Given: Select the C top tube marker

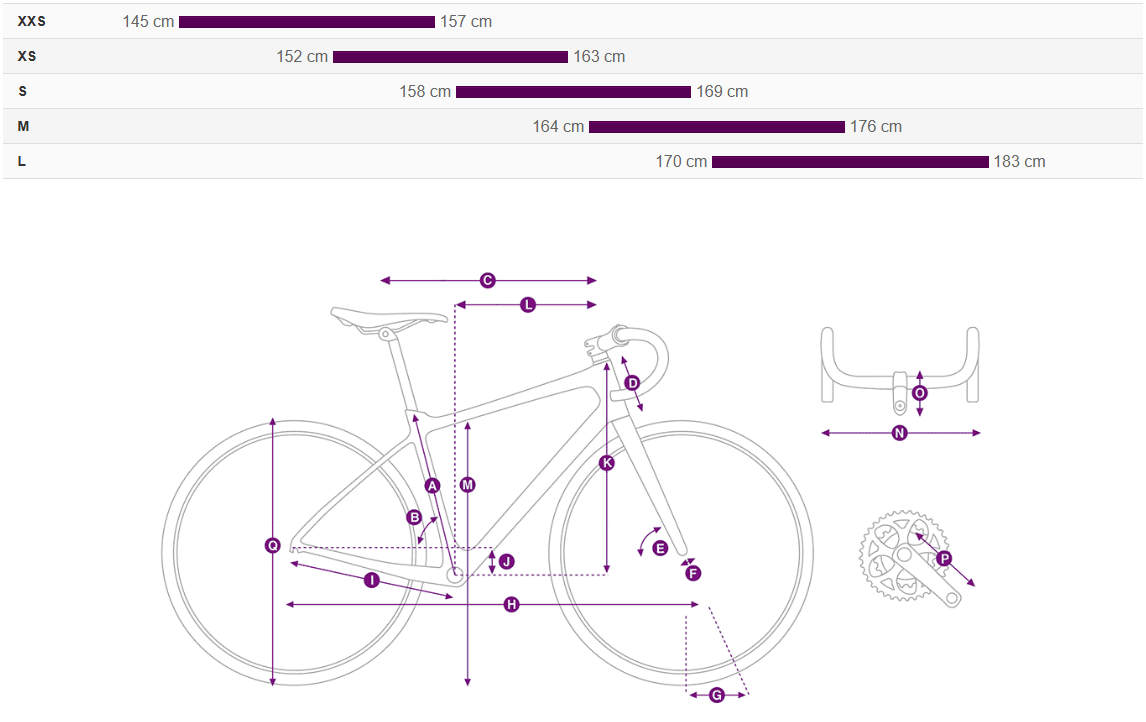Looking at the screenshot, I should [488, 281].
